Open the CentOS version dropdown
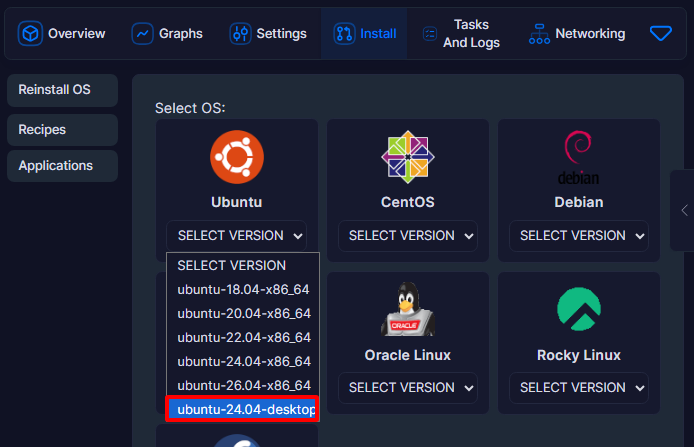The width and height of the screenshot is (694, 447). click(408, 235)
